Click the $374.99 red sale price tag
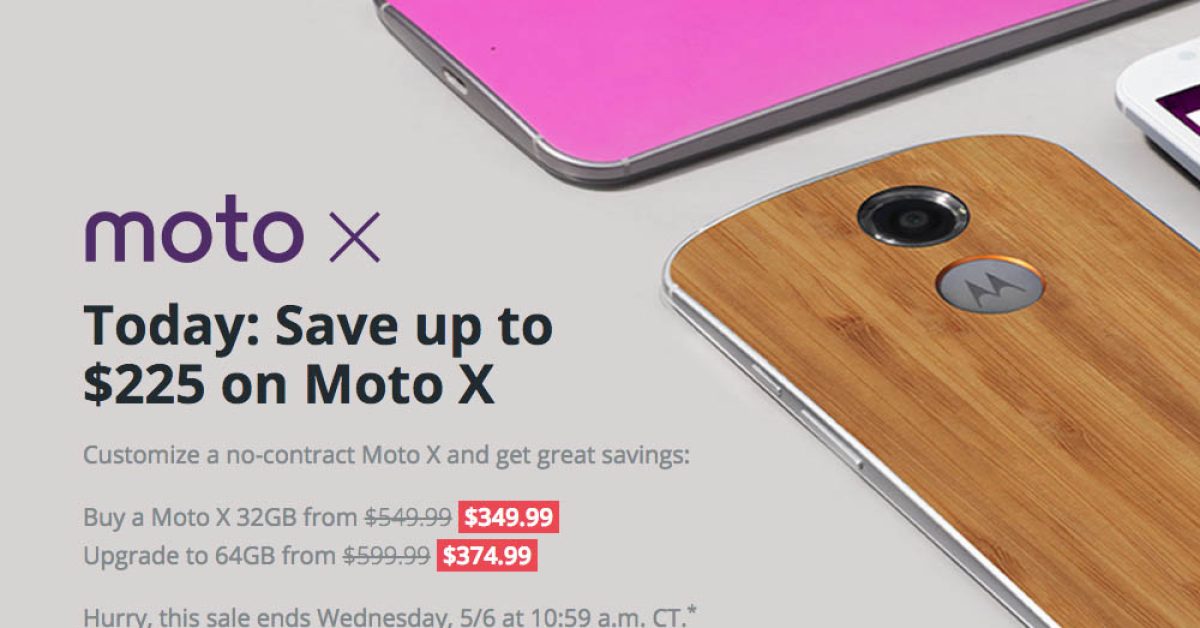 [487, 555]
